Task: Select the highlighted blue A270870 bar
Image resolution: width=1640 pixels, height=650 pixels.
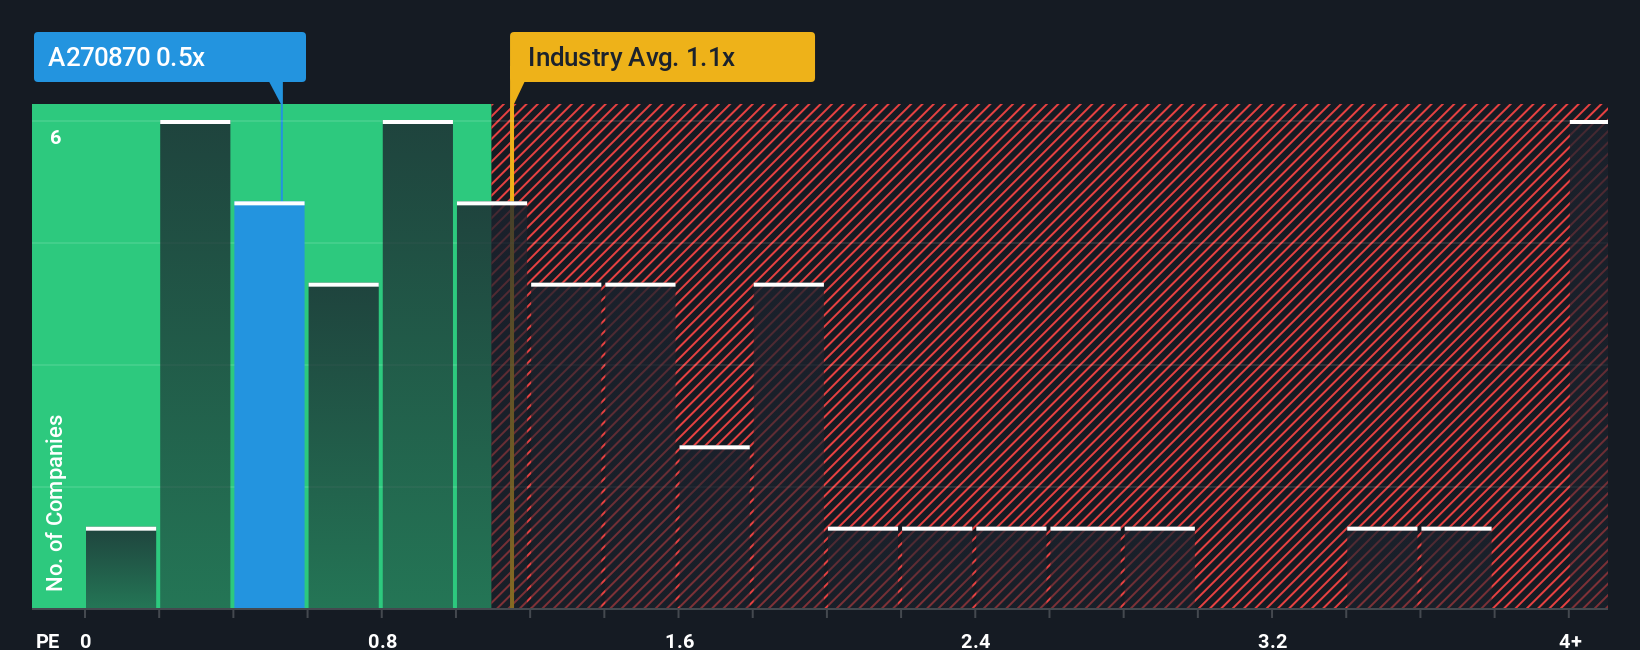Action: [269, 405]
